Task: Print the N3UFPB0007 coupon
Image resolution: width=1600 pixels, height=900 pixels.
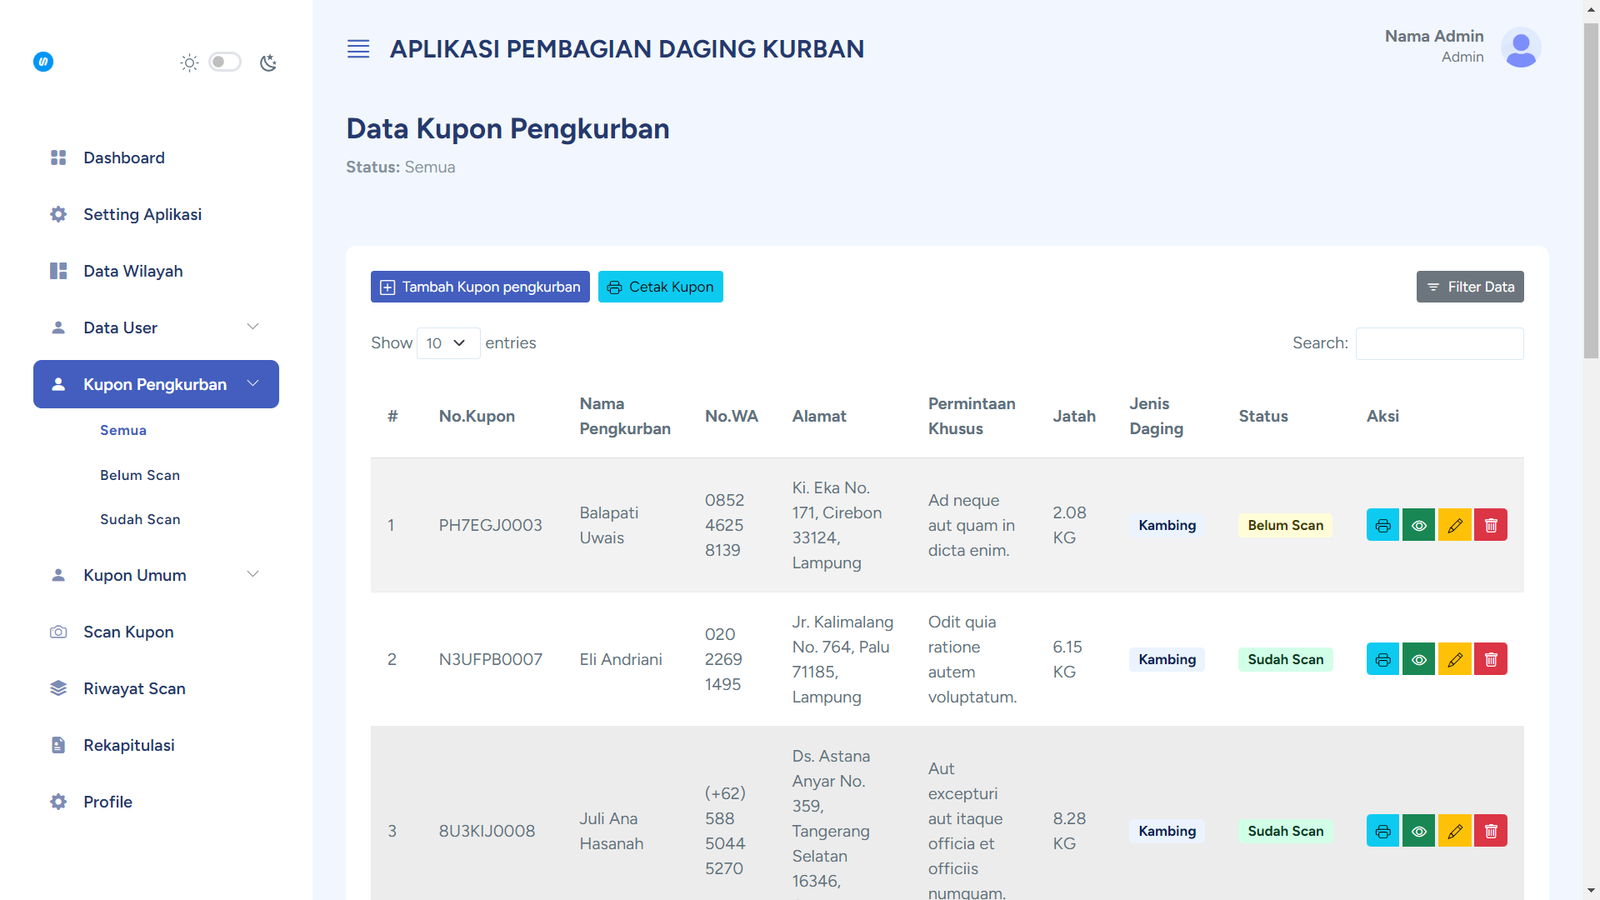Action: [x=1383, y=659]
